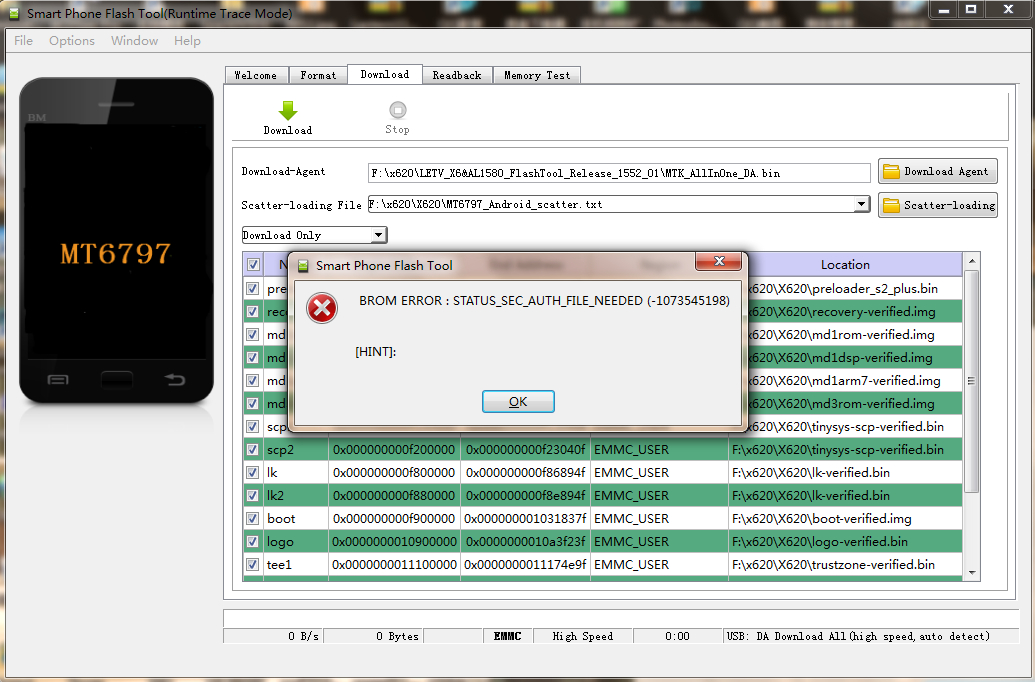Click trustzone-verified.bin location cell
Screen dimensions: 1035x682
(846, 564)
